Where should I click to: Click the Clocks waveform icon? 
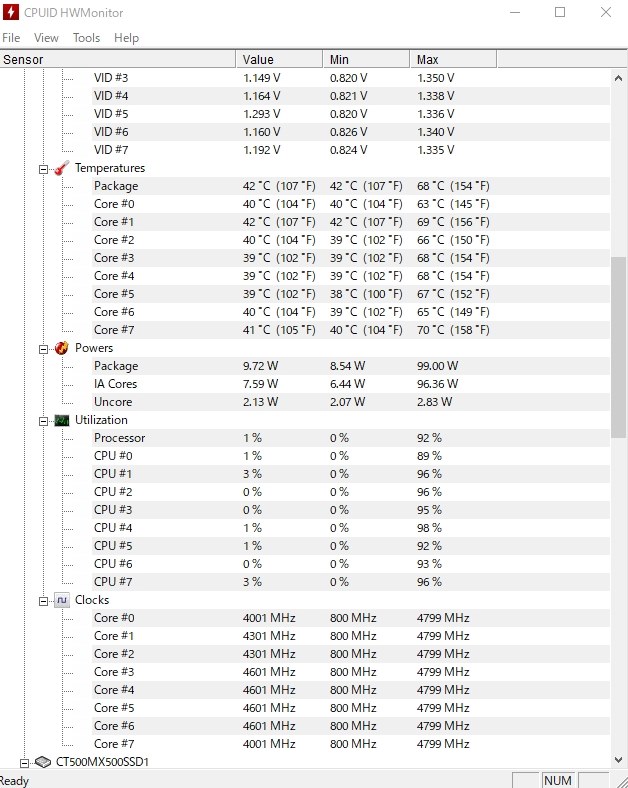click(62, 600)
